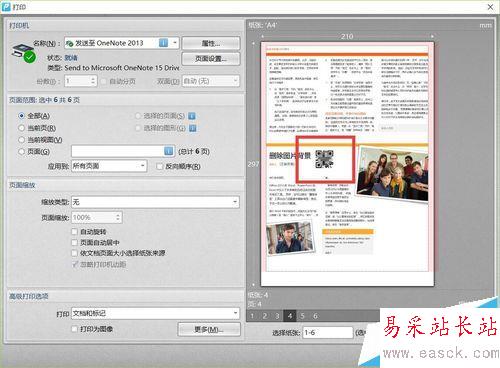Click the printer status icon
500x368 pixels.
pos(24,53)
